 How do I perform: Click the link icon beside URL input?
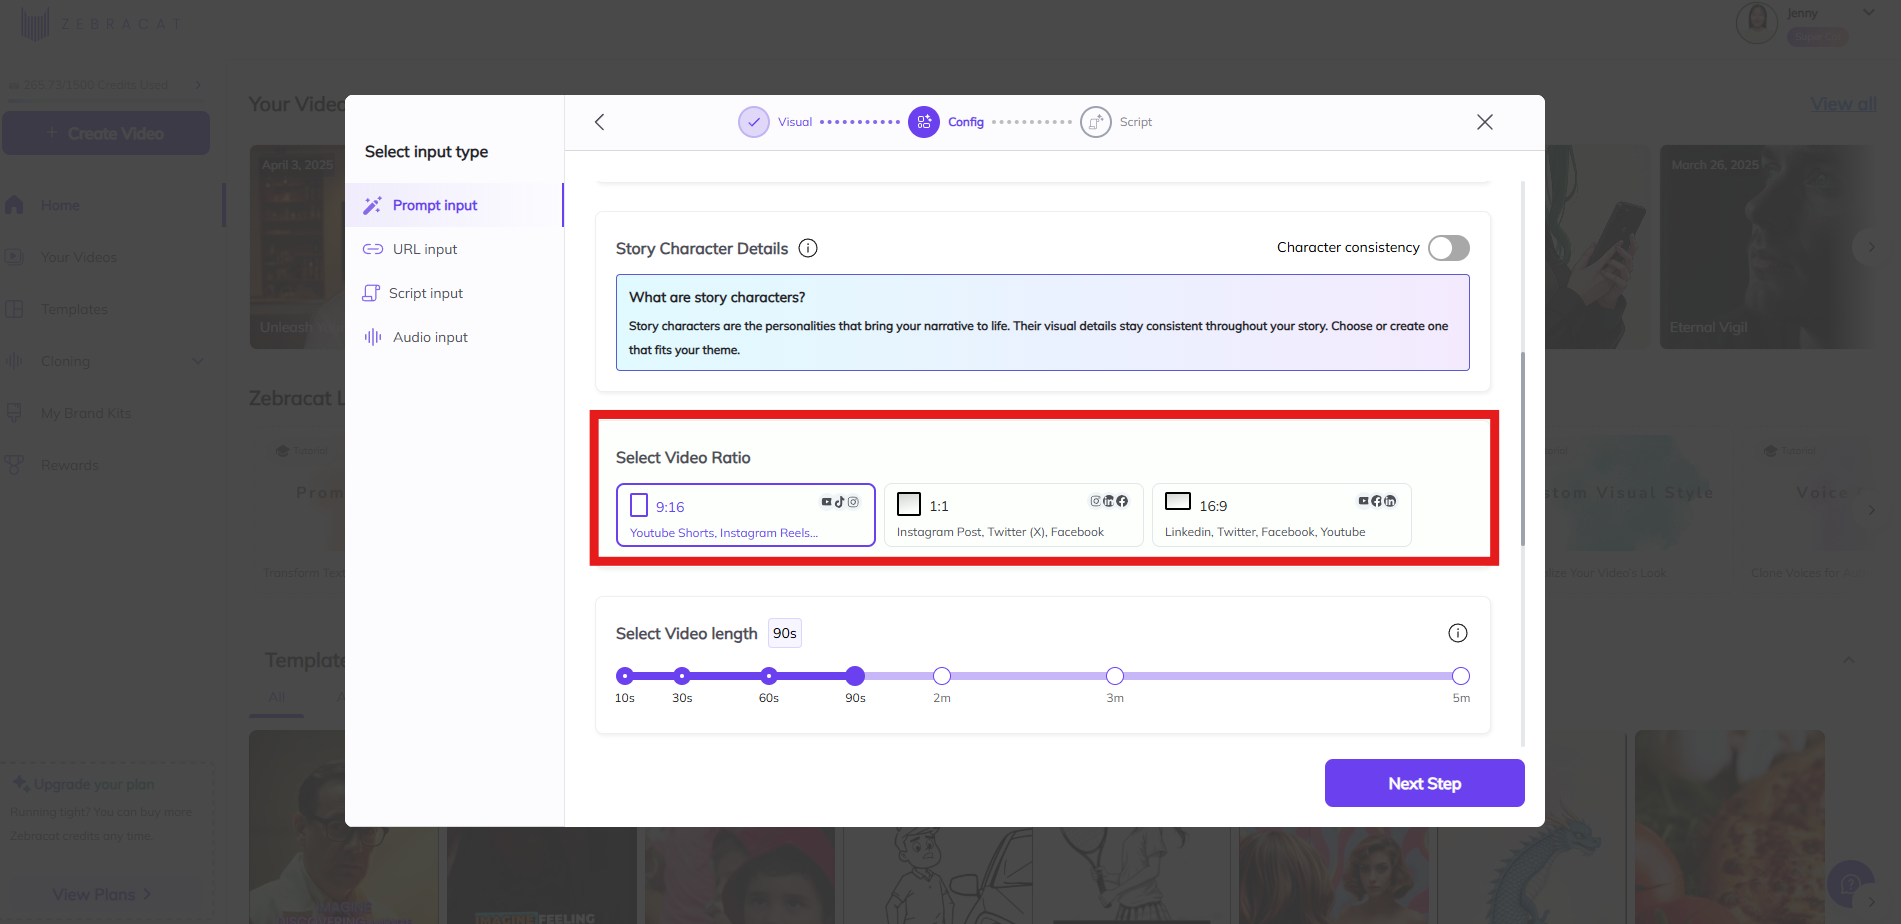[373, 249]
